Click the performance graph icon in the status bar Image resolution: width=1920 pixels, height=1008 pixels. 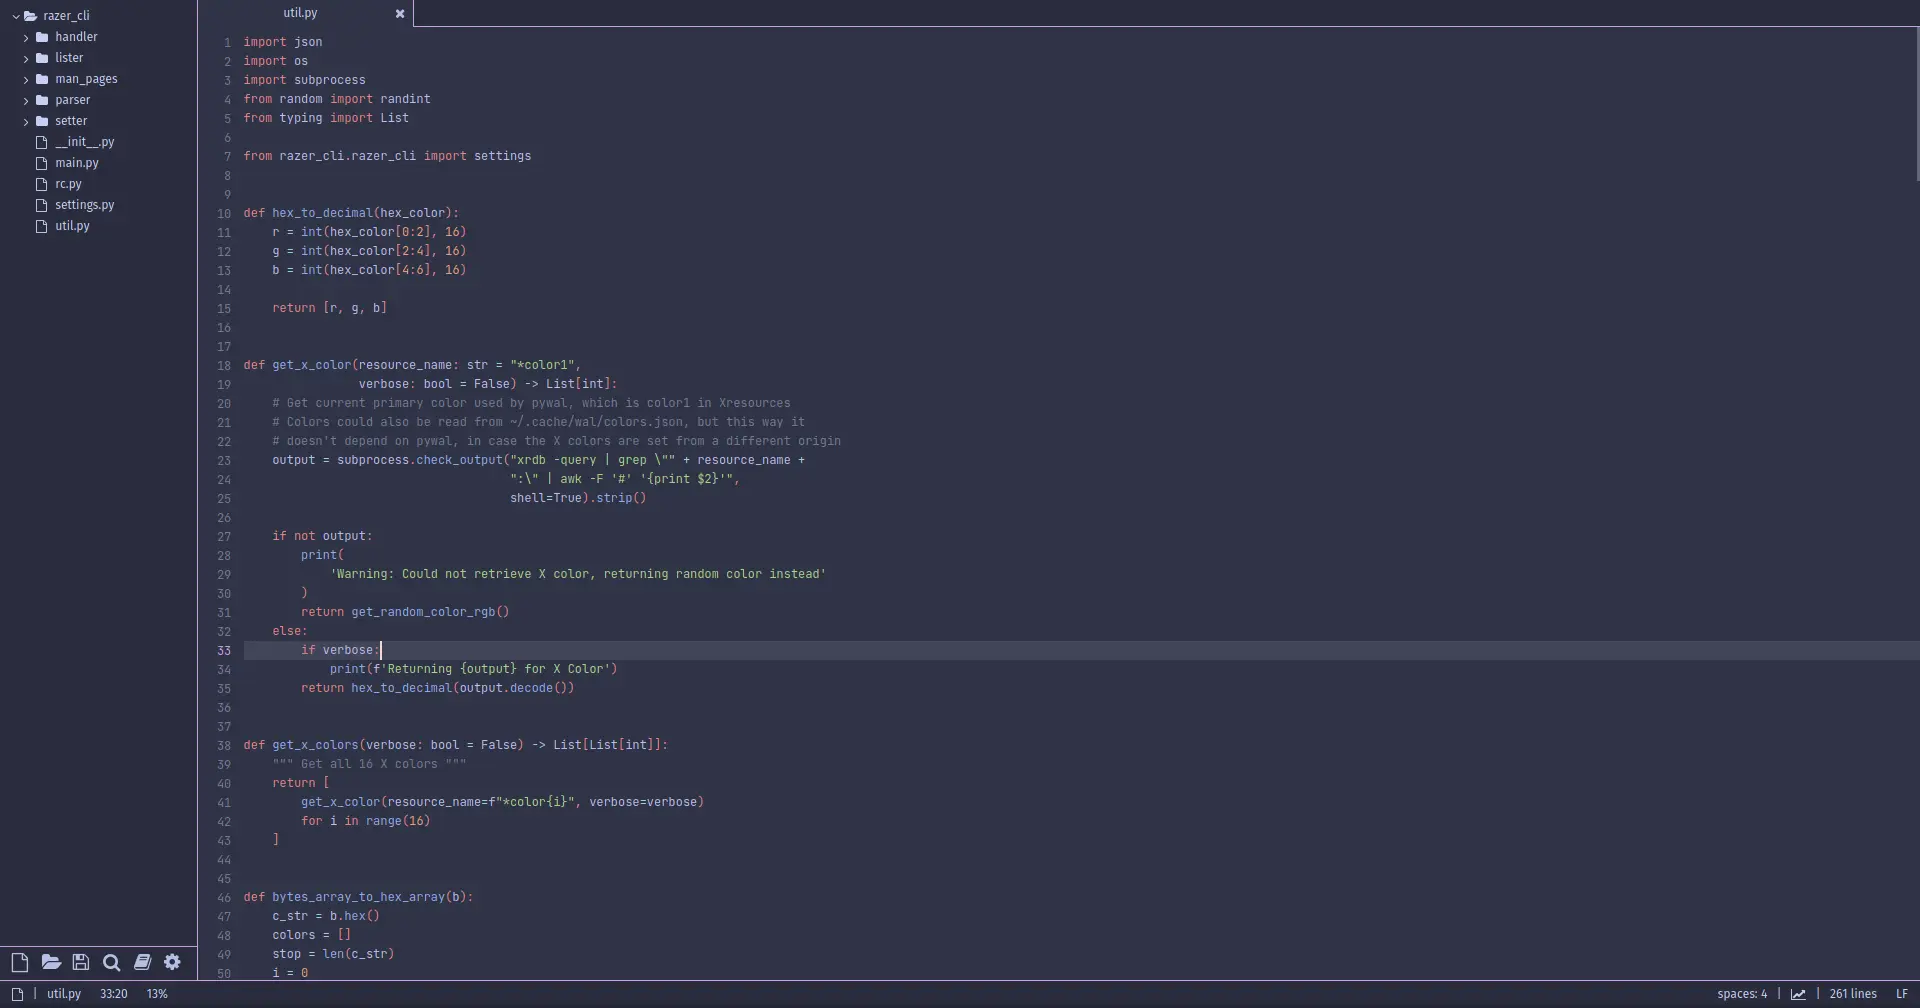(1799, 993)
